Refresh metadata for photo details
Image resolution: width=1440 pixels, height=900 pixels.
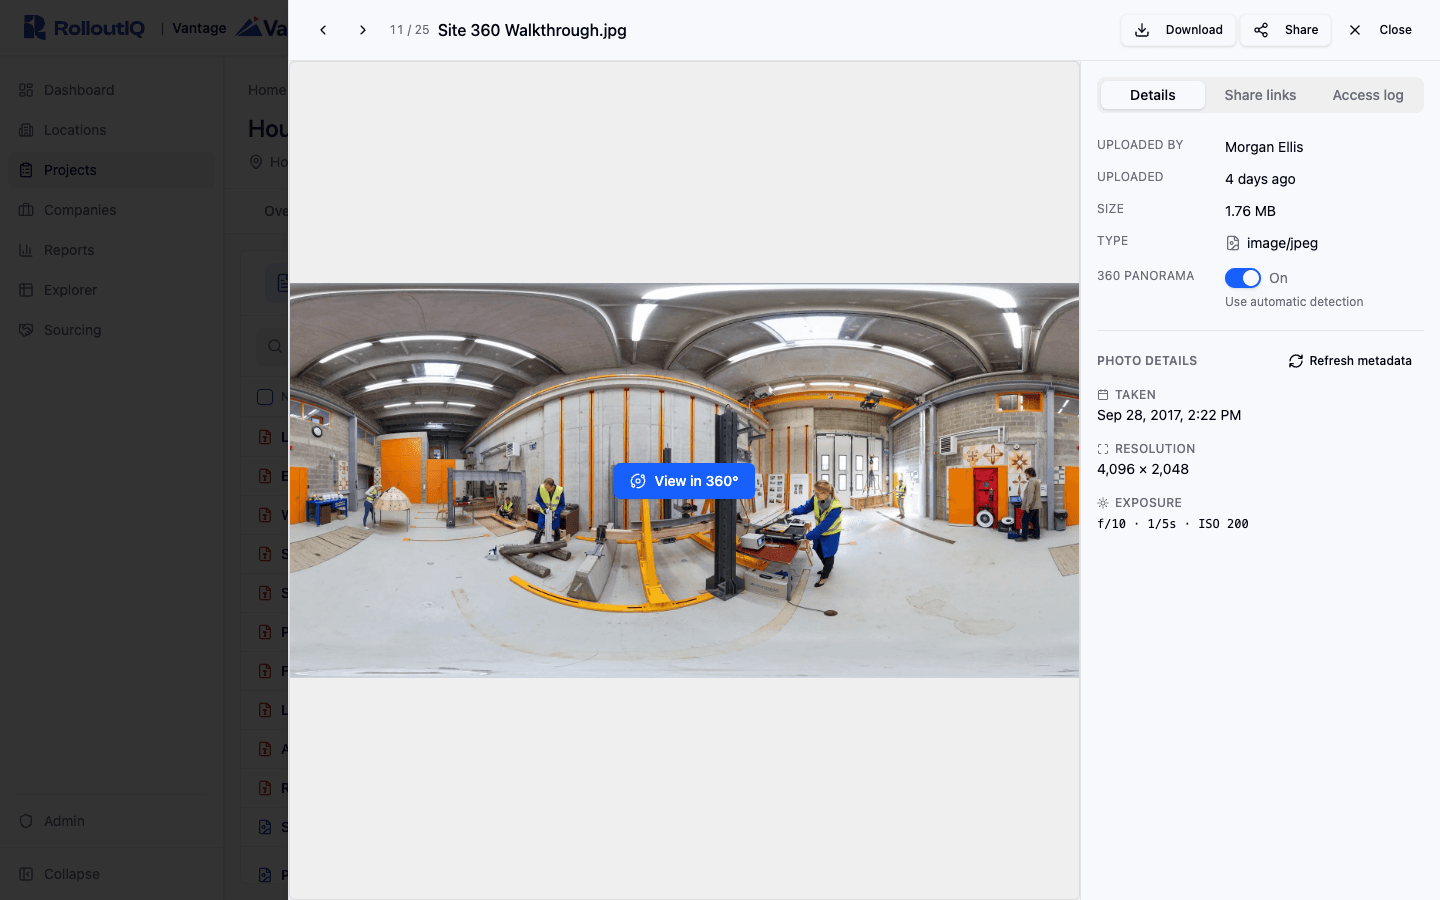[x=1350, y=361]
